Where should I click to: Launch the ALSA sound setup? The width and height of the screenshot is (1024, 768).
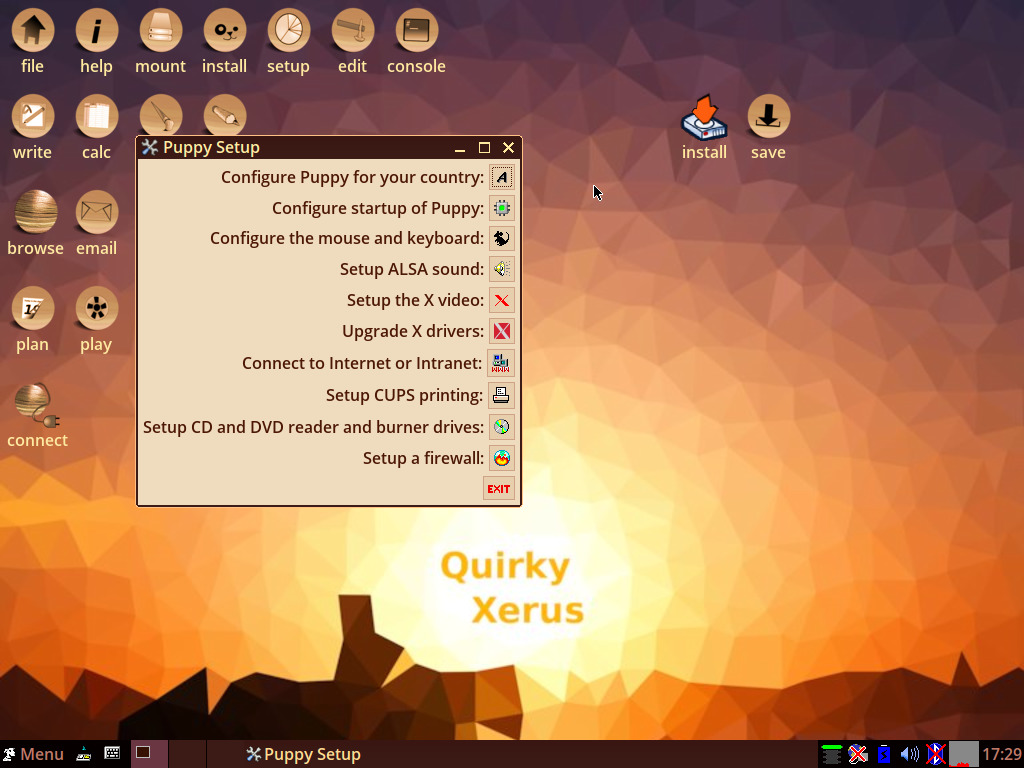point(500,269)
